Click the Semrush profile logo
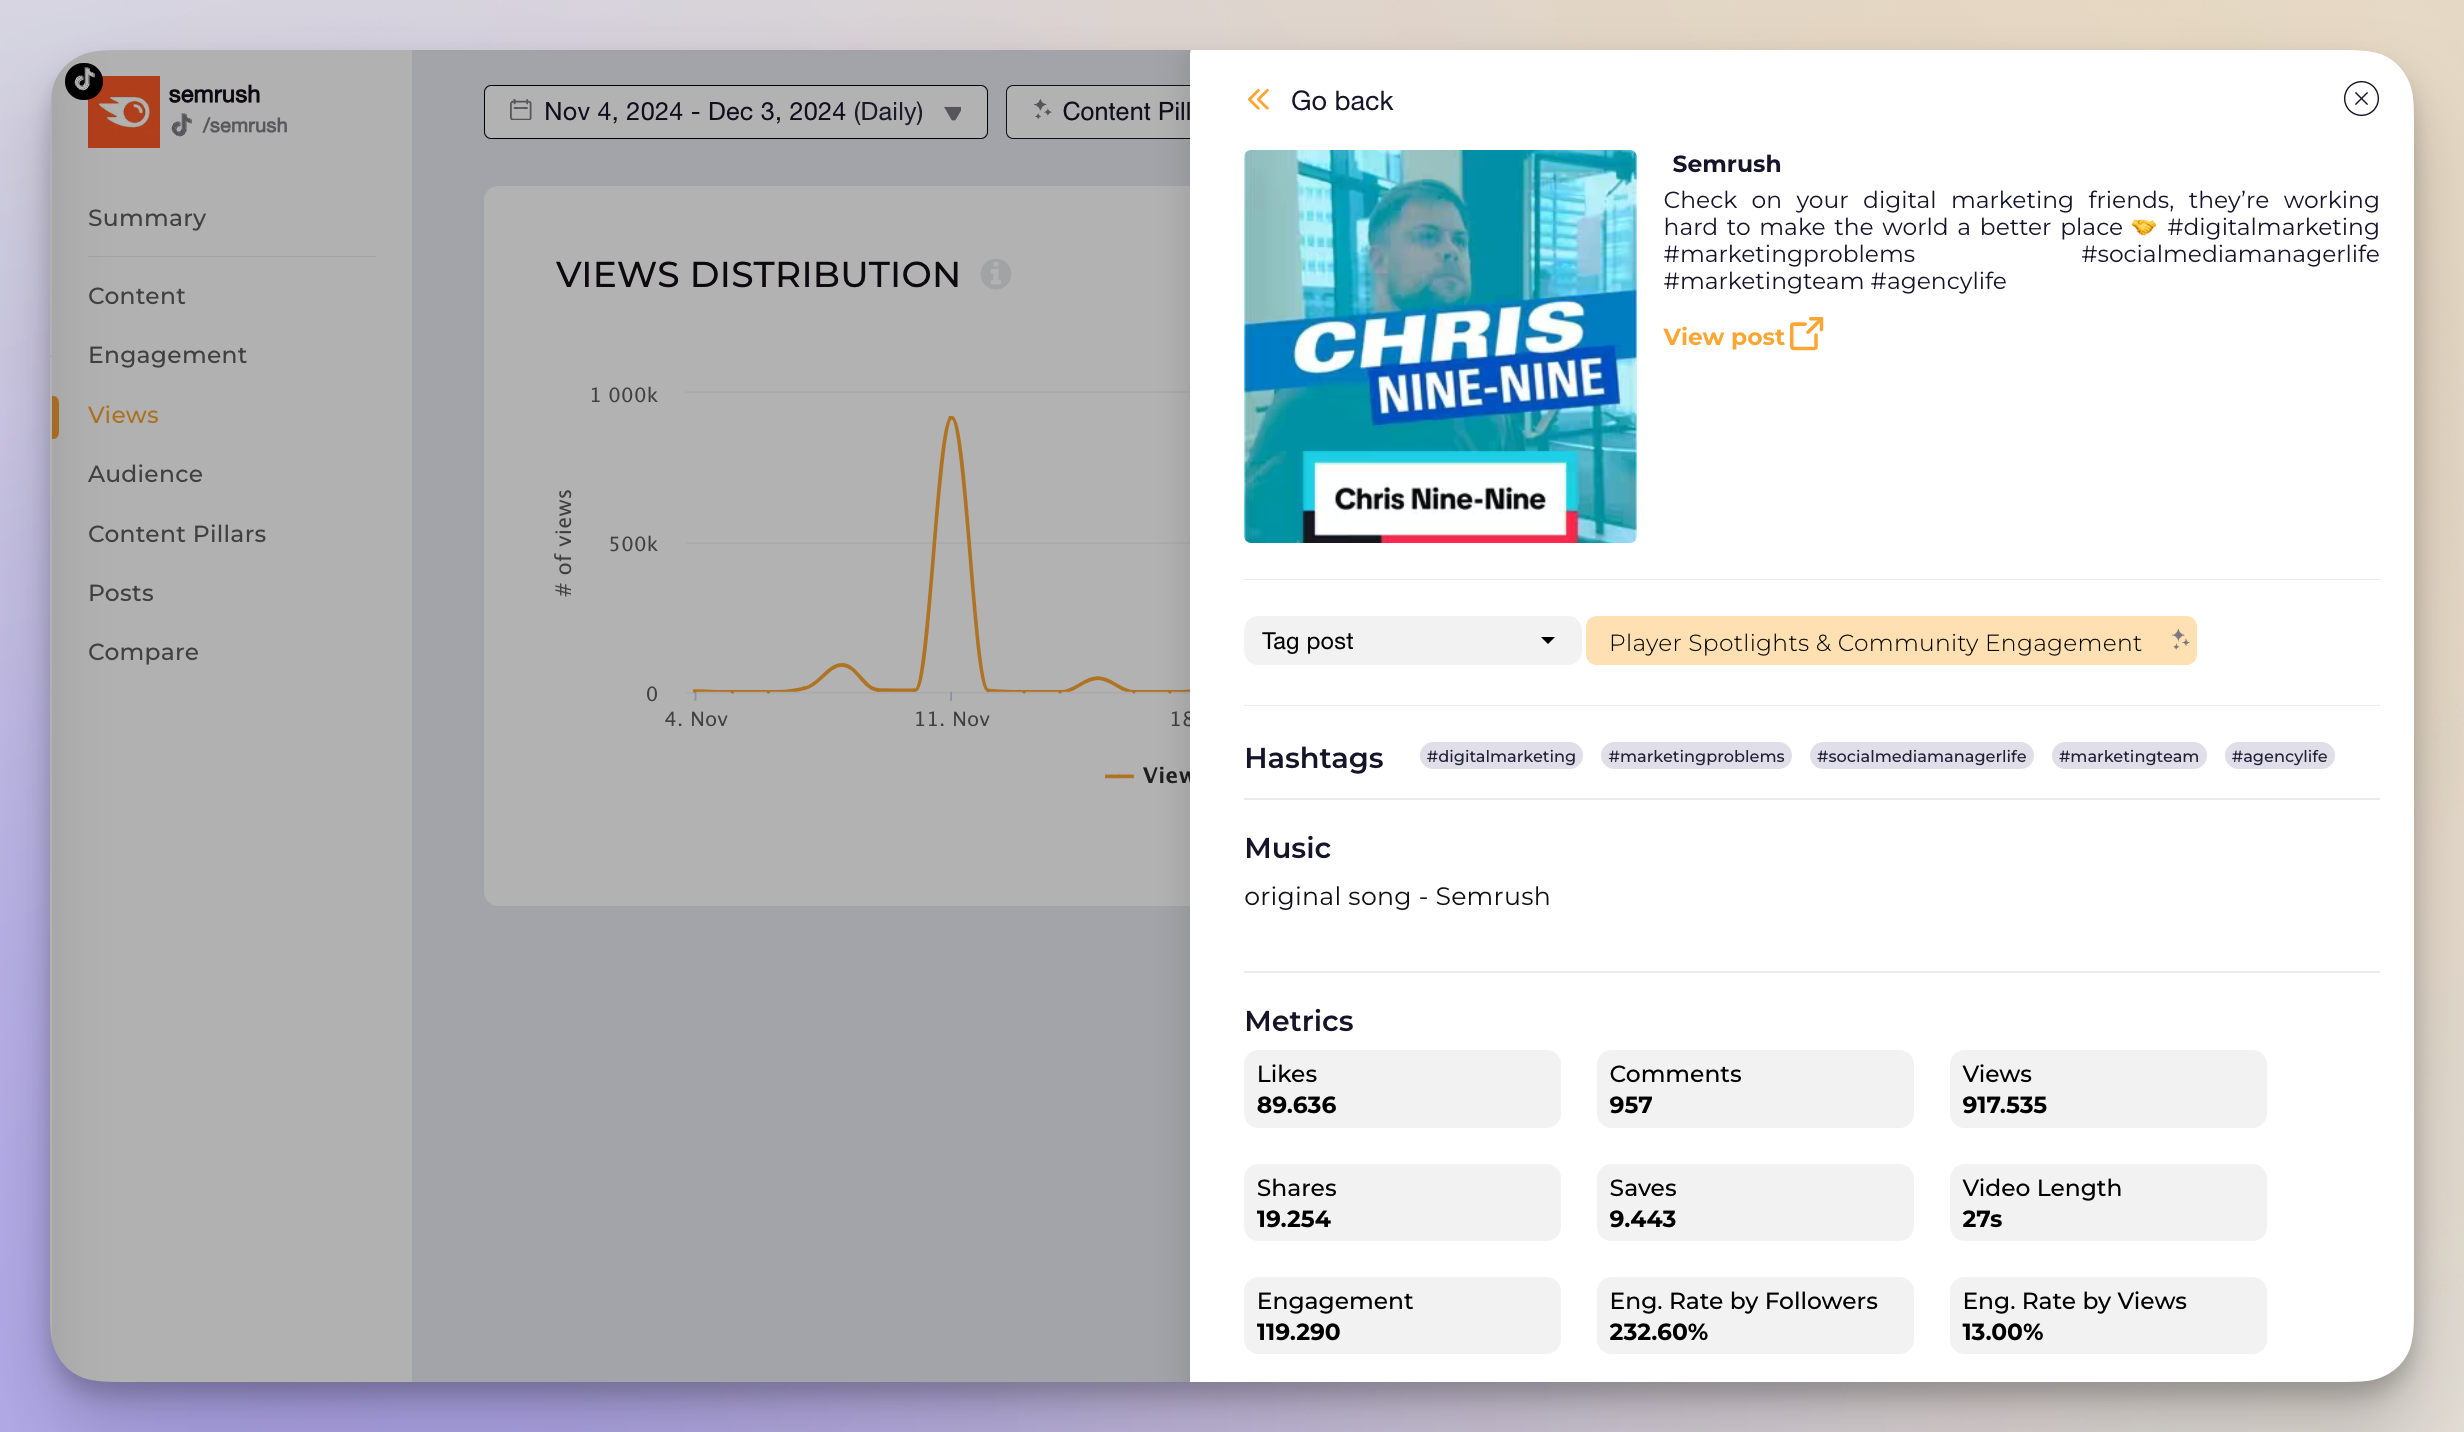 click(x=124, y=112)
